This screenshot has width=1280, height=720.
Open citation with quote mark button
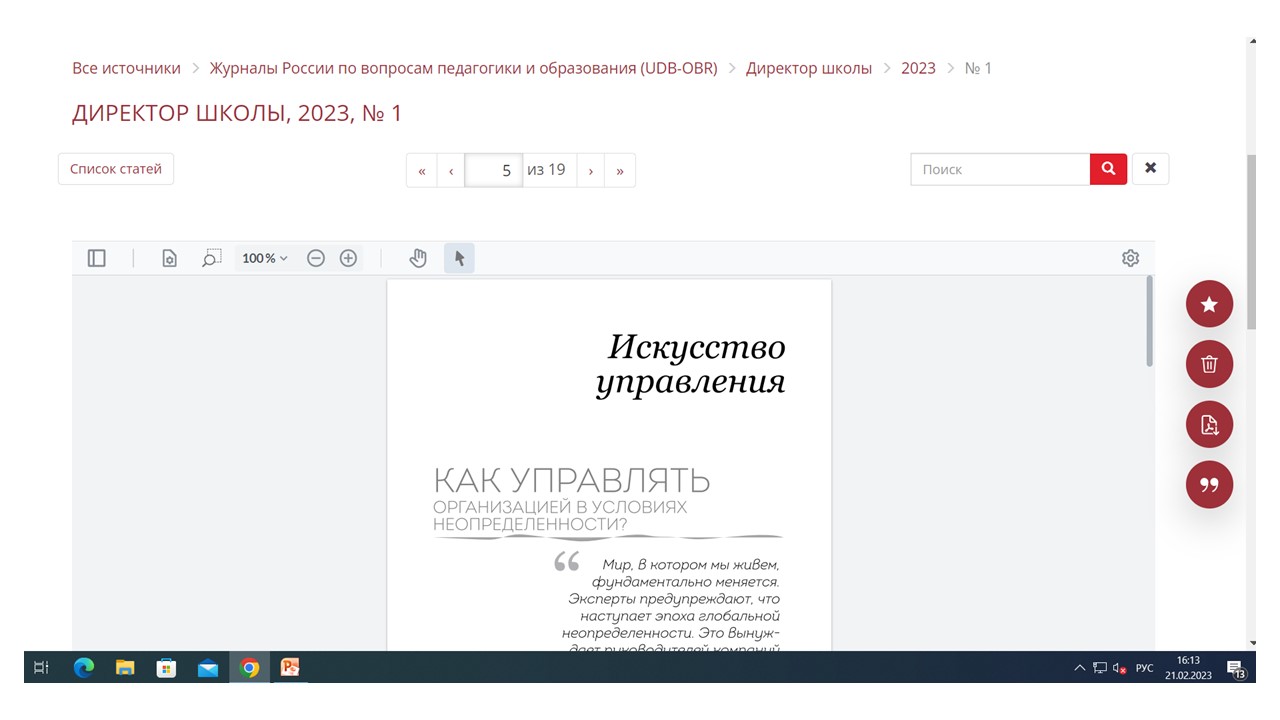pyautogui.click(x=1209, y=485)
